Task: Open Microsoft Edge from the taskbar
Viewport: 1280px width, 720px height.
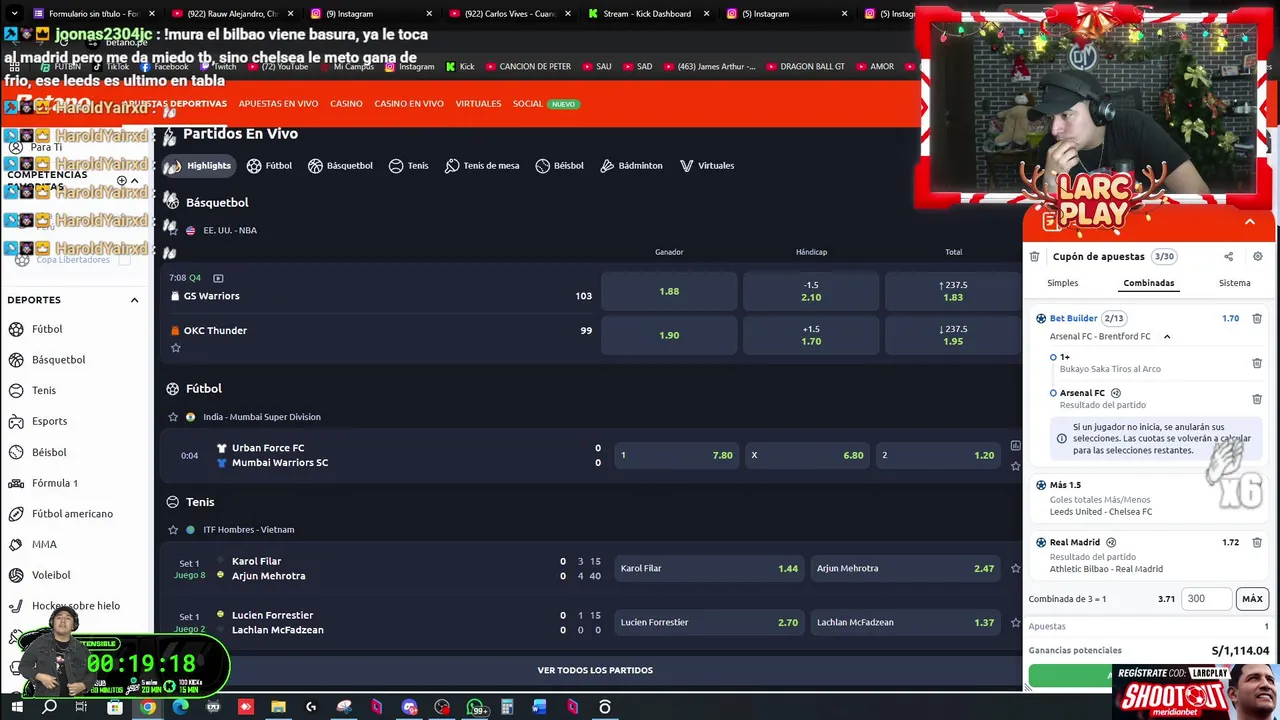Action: [x=180, y=707]
